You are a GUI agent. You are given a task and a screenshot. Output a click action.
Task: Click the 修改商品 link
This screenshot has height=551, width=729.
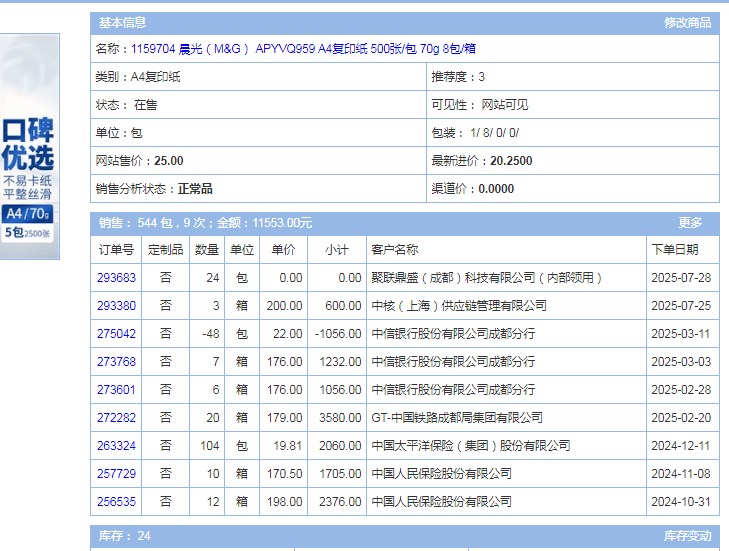tap(687, 22)
